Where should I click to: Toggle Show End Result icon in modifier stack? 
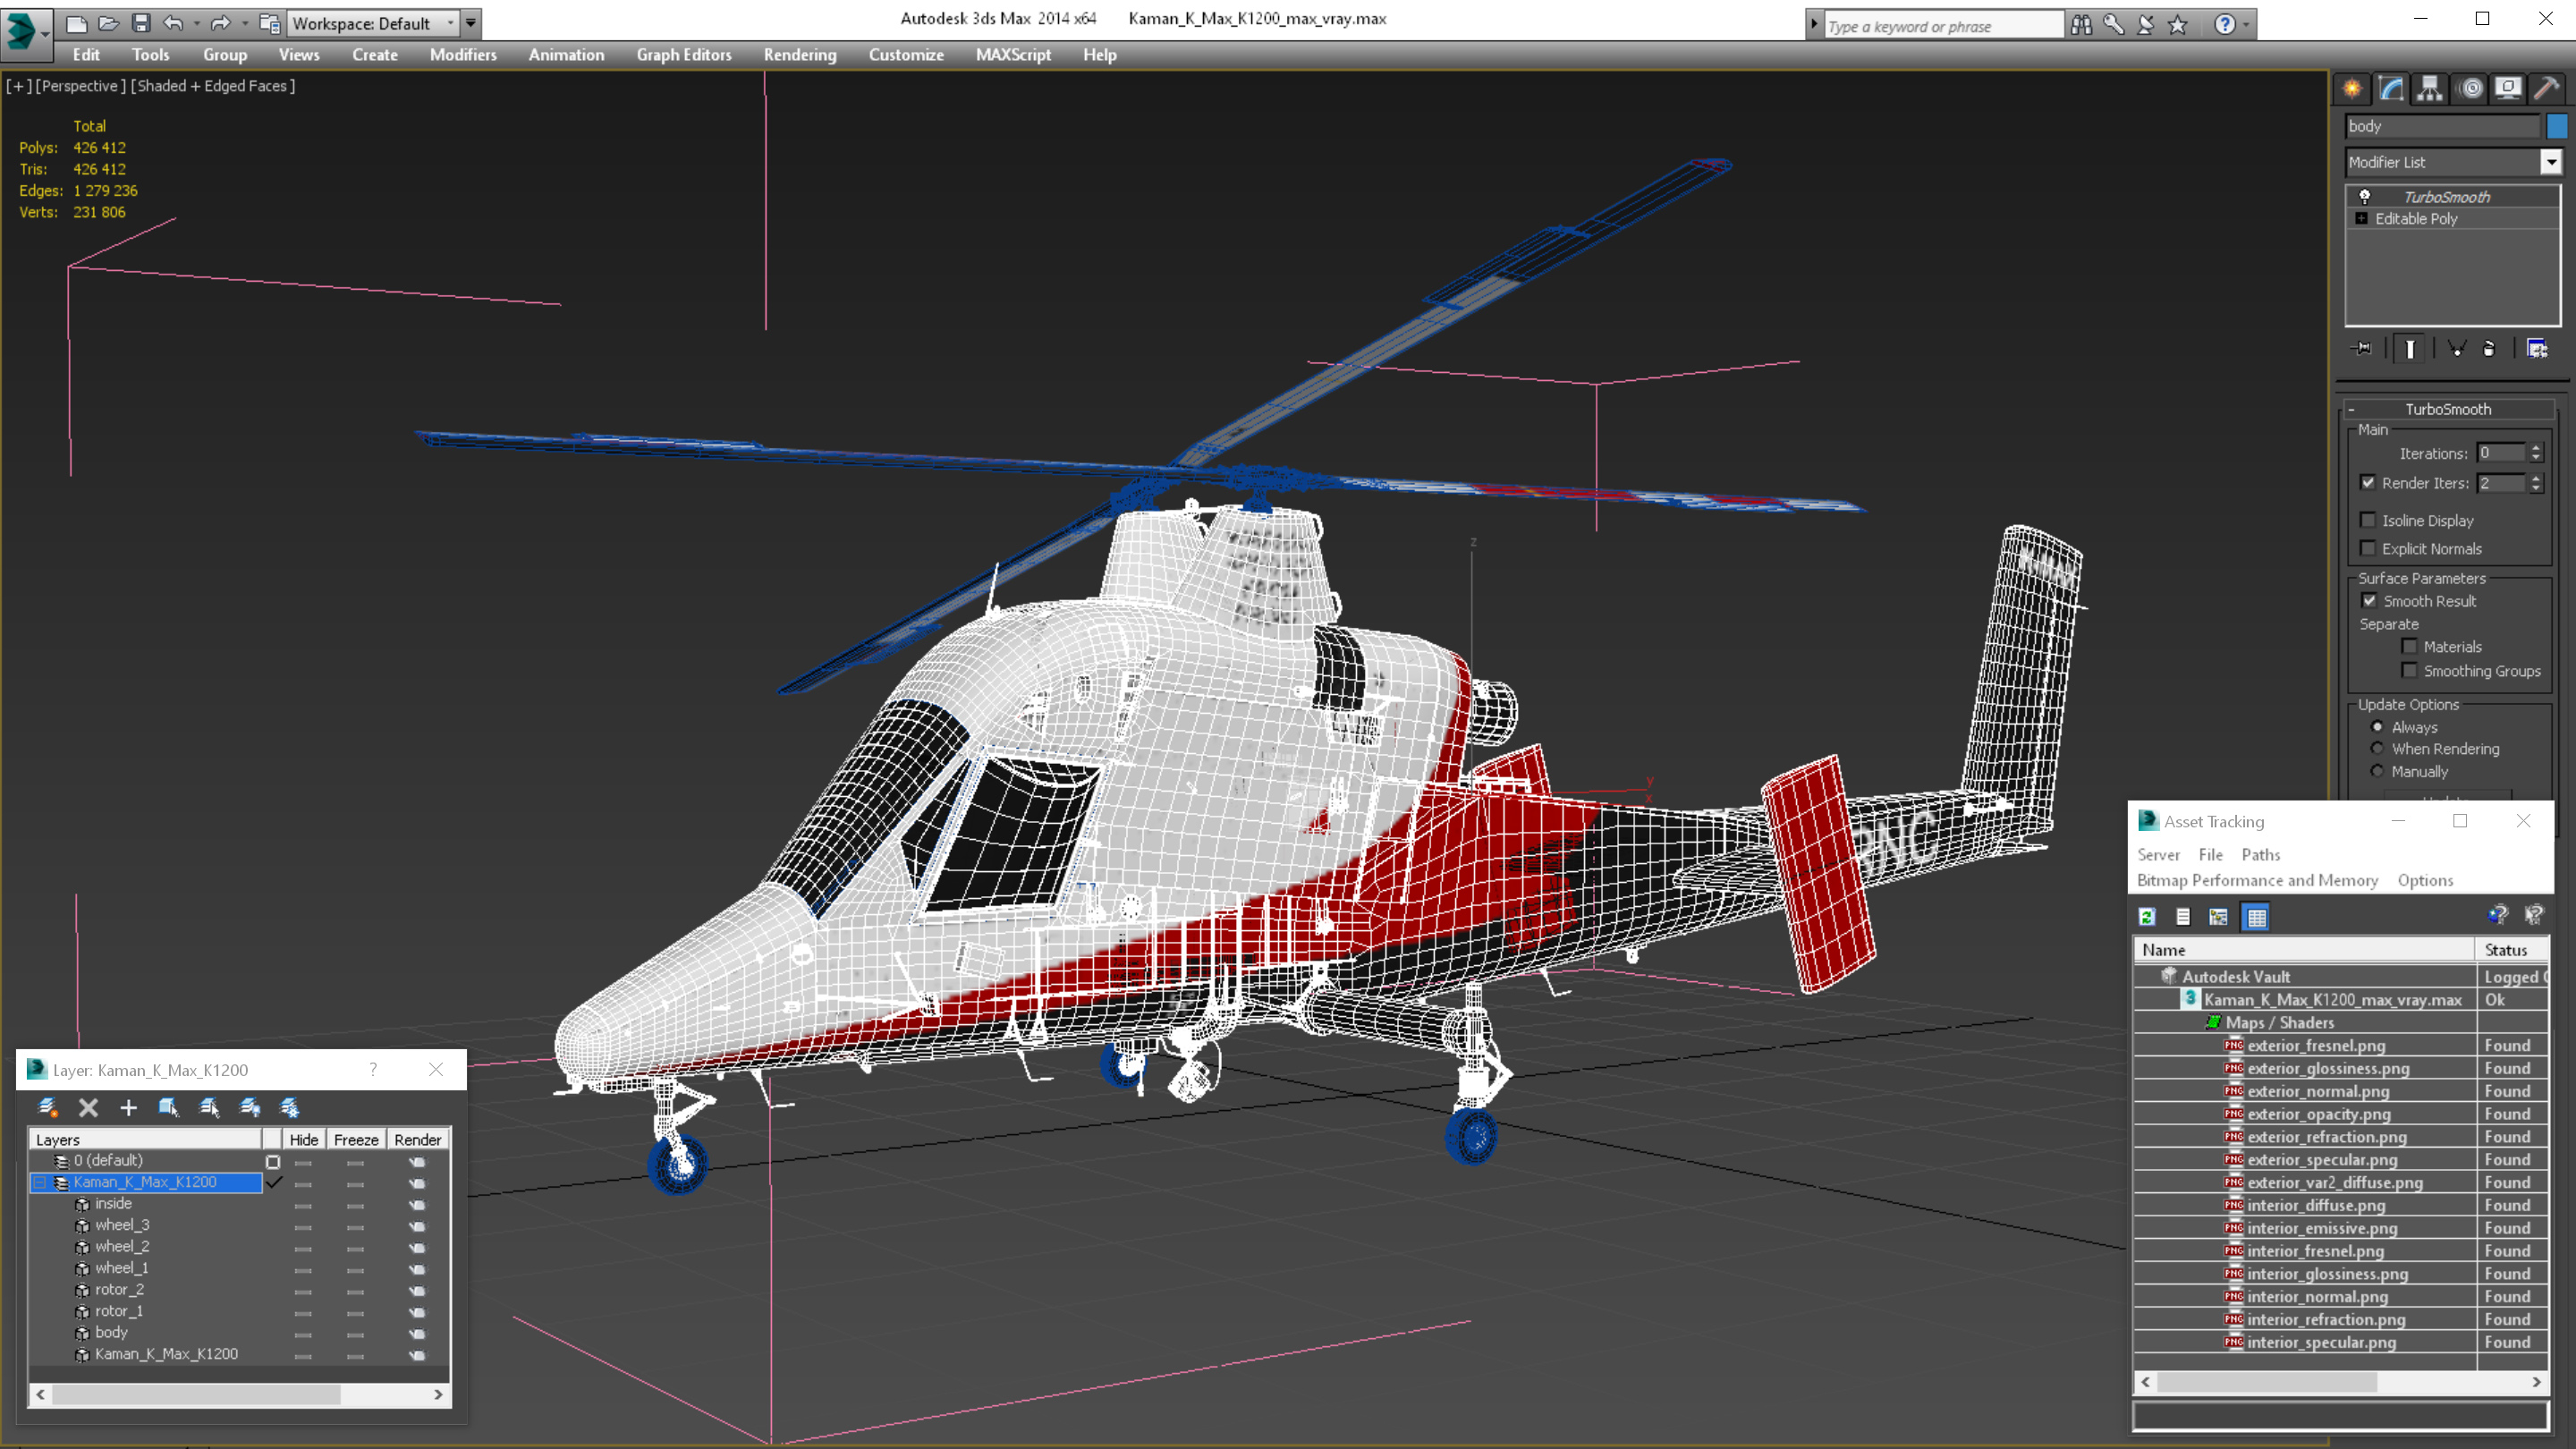(2410, 348)
